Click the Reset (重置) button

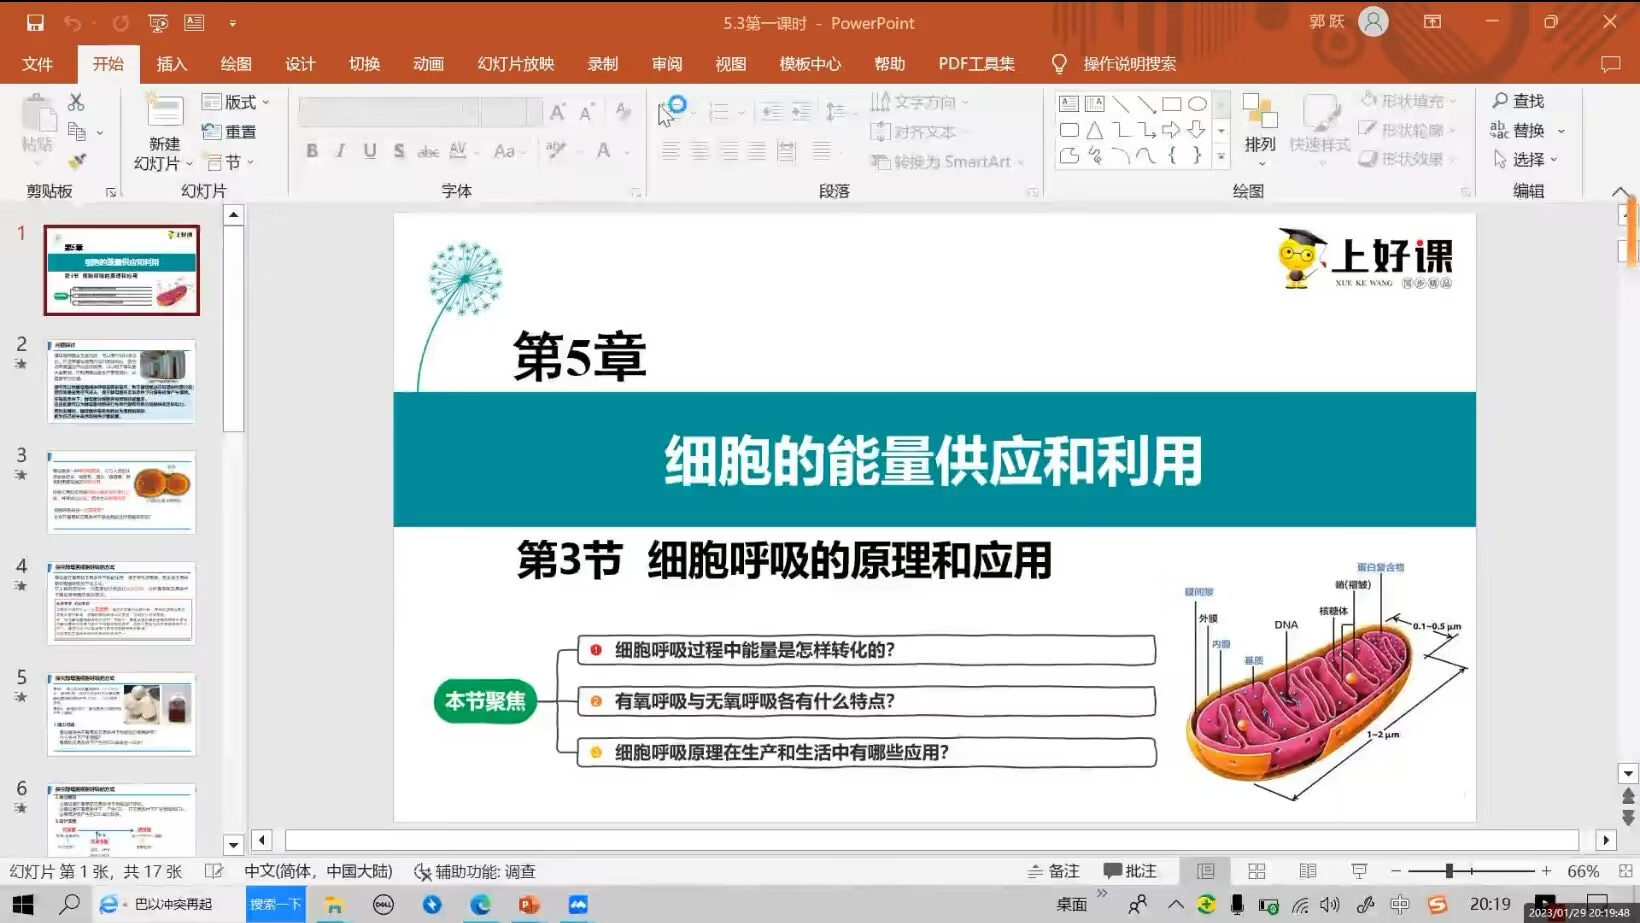click(230, 132)
